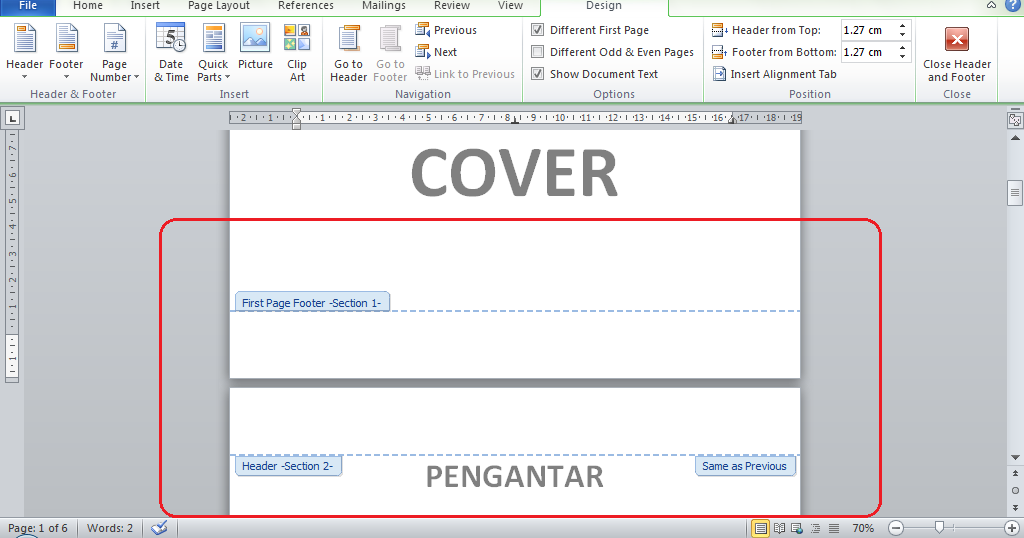This screenshot has height=538, width=1024.
Task: Click Words: 2 status indicator
Action: click(110, 528)
